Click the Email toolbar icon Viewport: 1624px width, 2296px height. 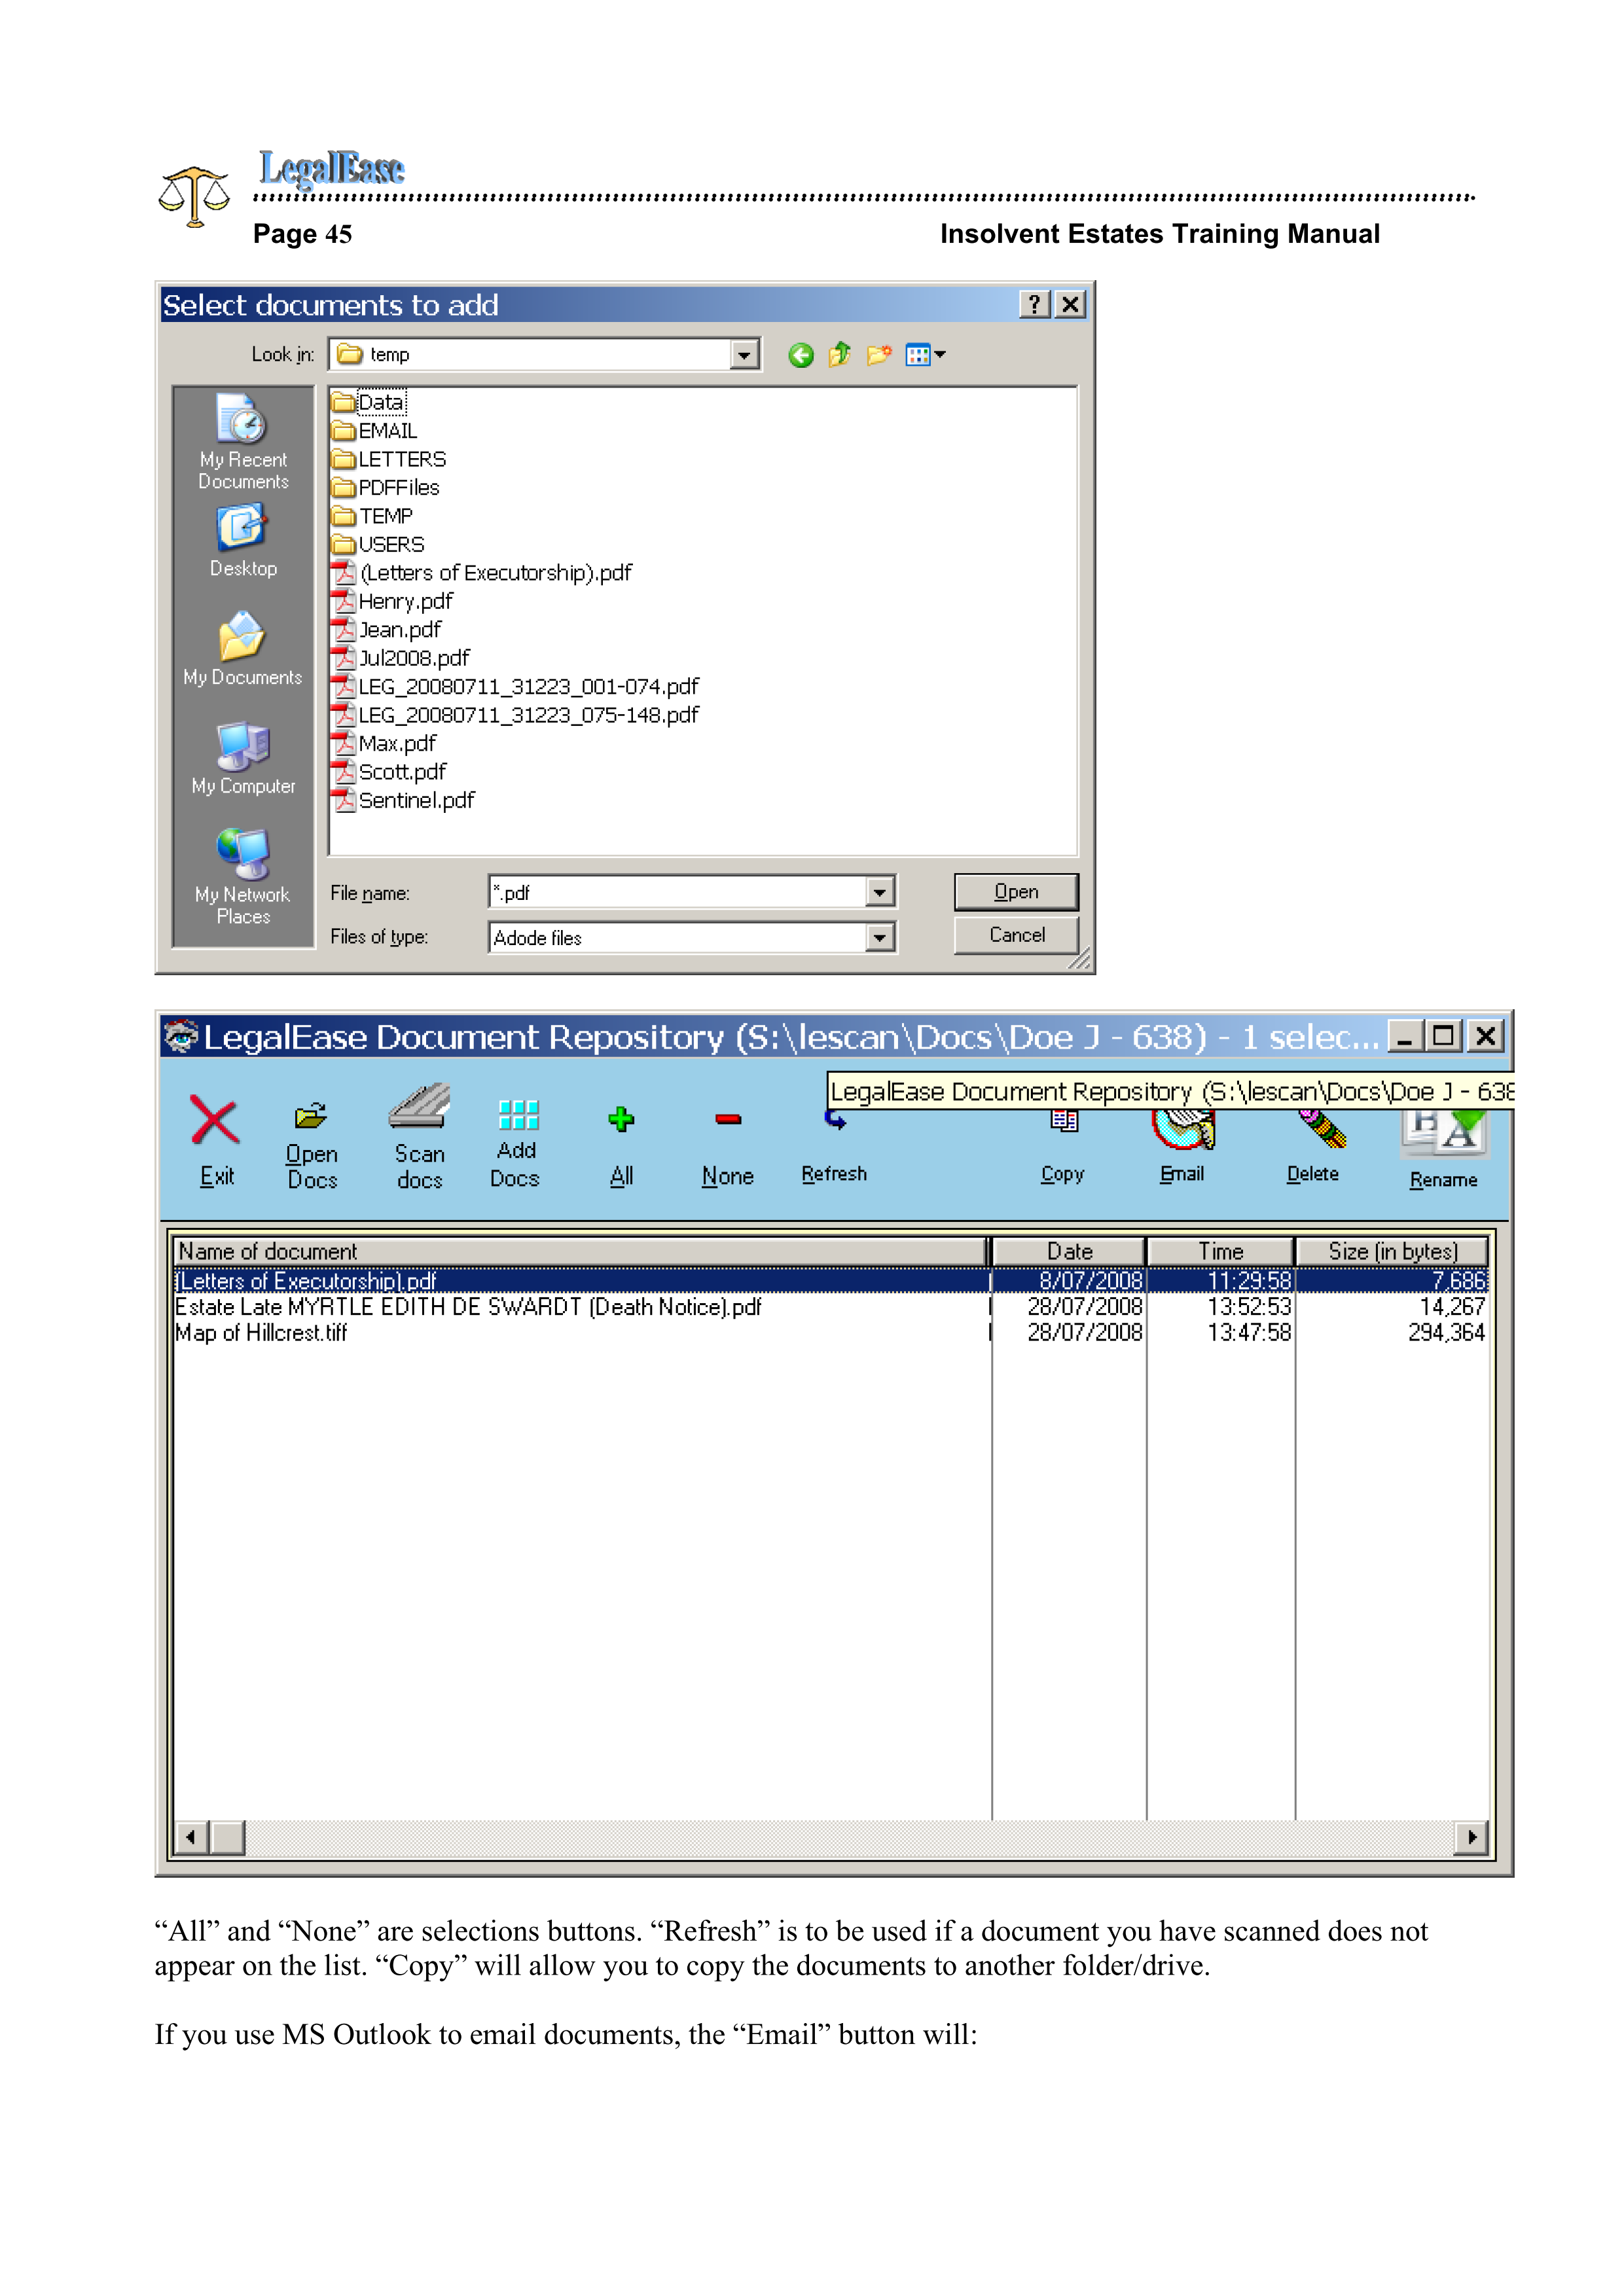pos(1183,1130)
